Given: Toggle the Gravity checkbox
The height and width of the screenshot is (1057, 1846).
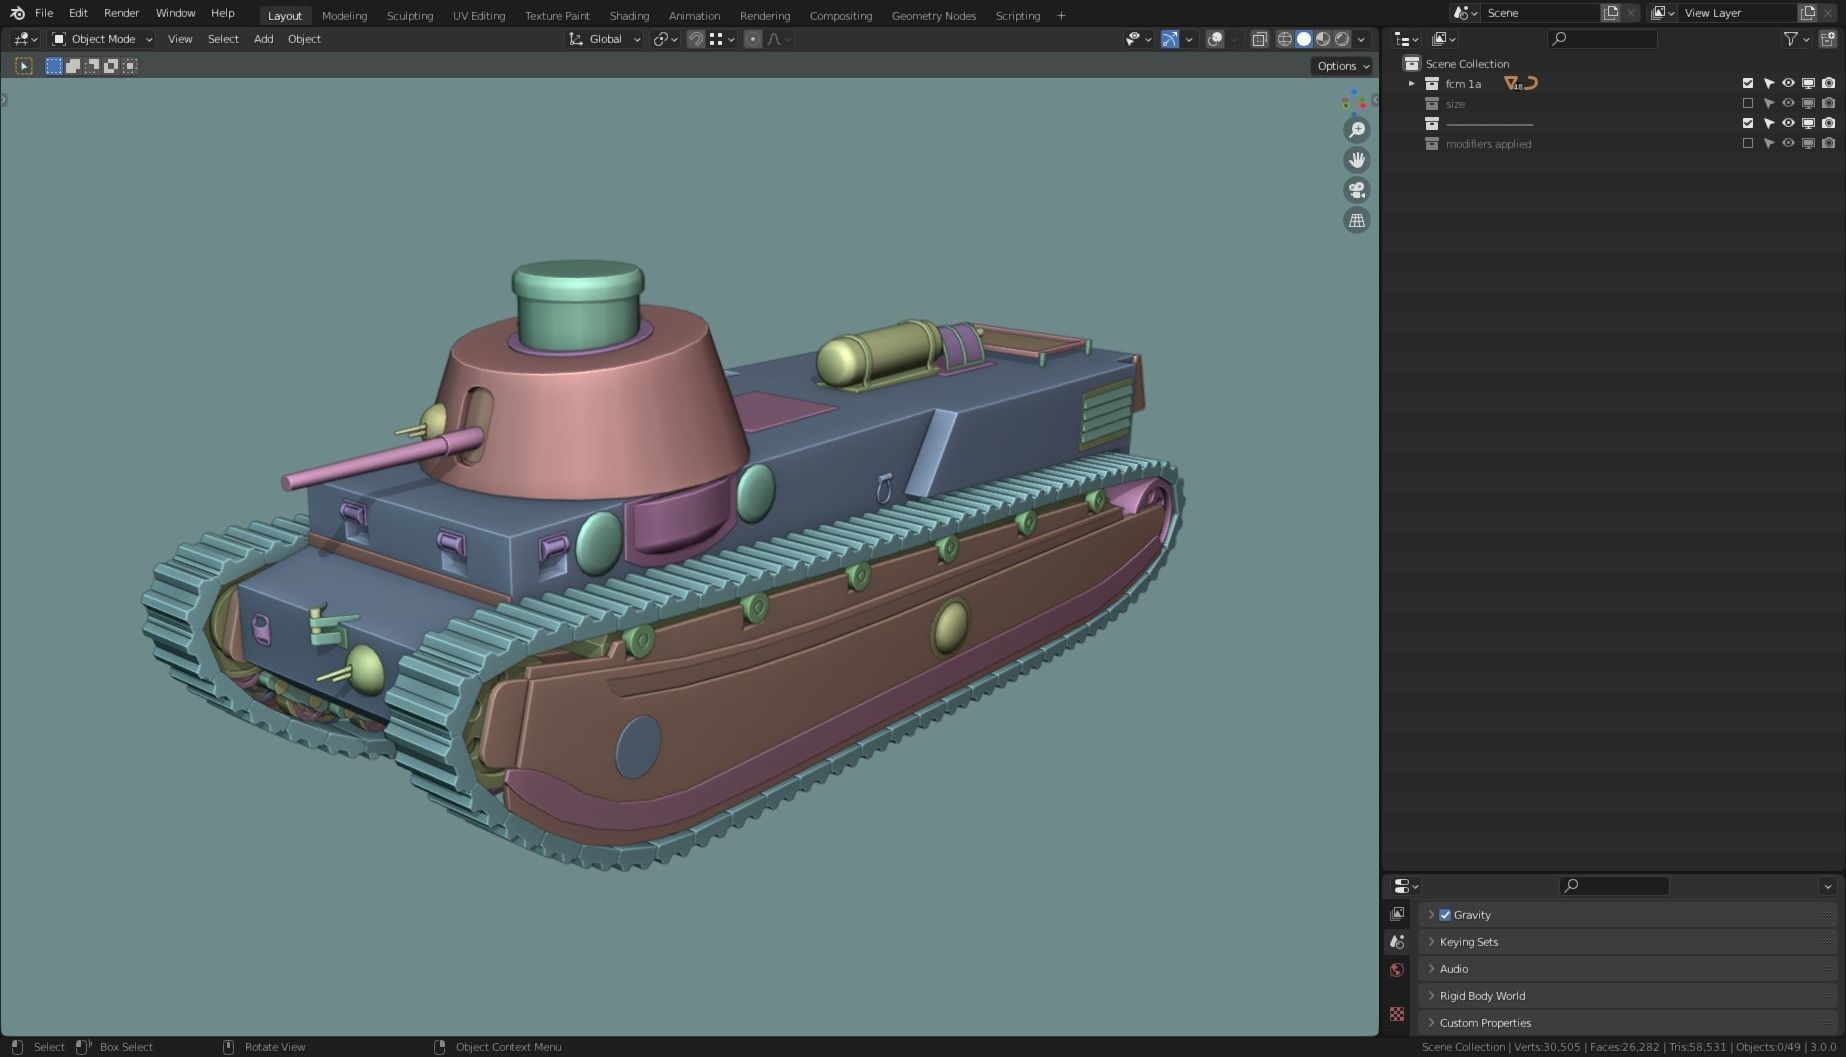Looking at the screenshot, I should pyautogui.click(x=1445, y=915).
